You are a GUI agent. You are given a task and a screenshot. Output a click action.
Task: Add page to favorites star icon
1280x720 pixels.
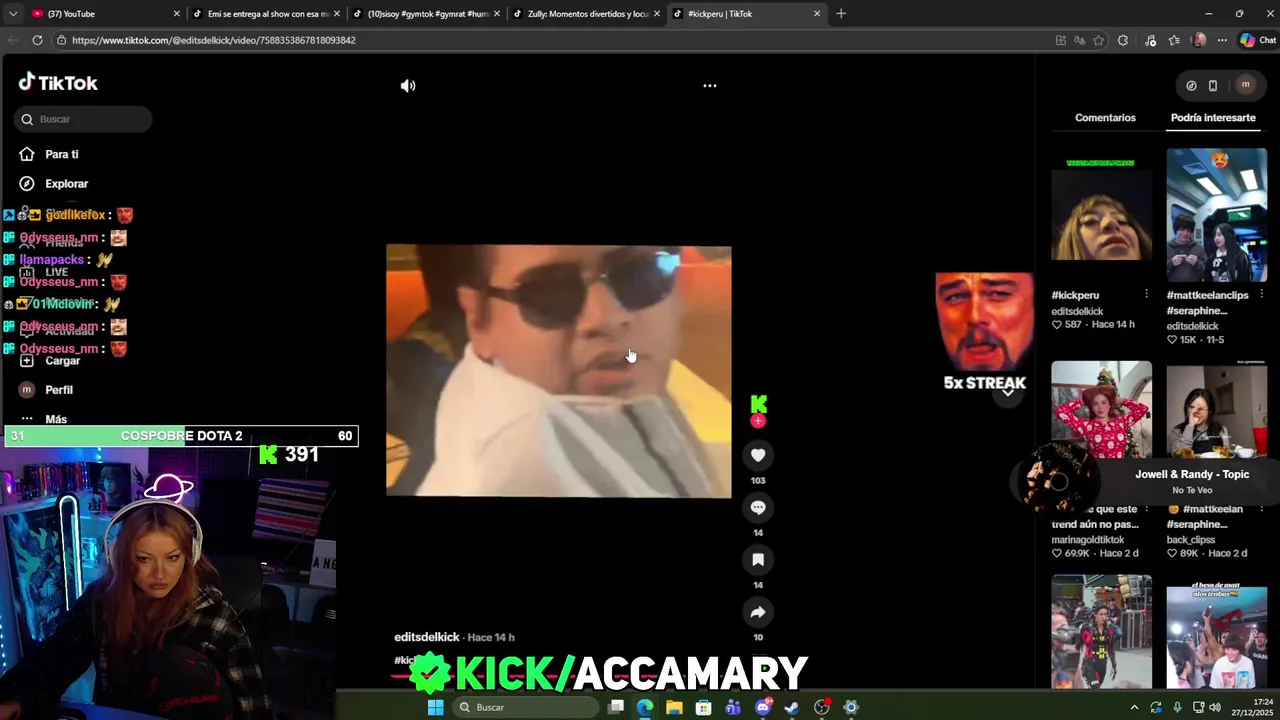1098,40
